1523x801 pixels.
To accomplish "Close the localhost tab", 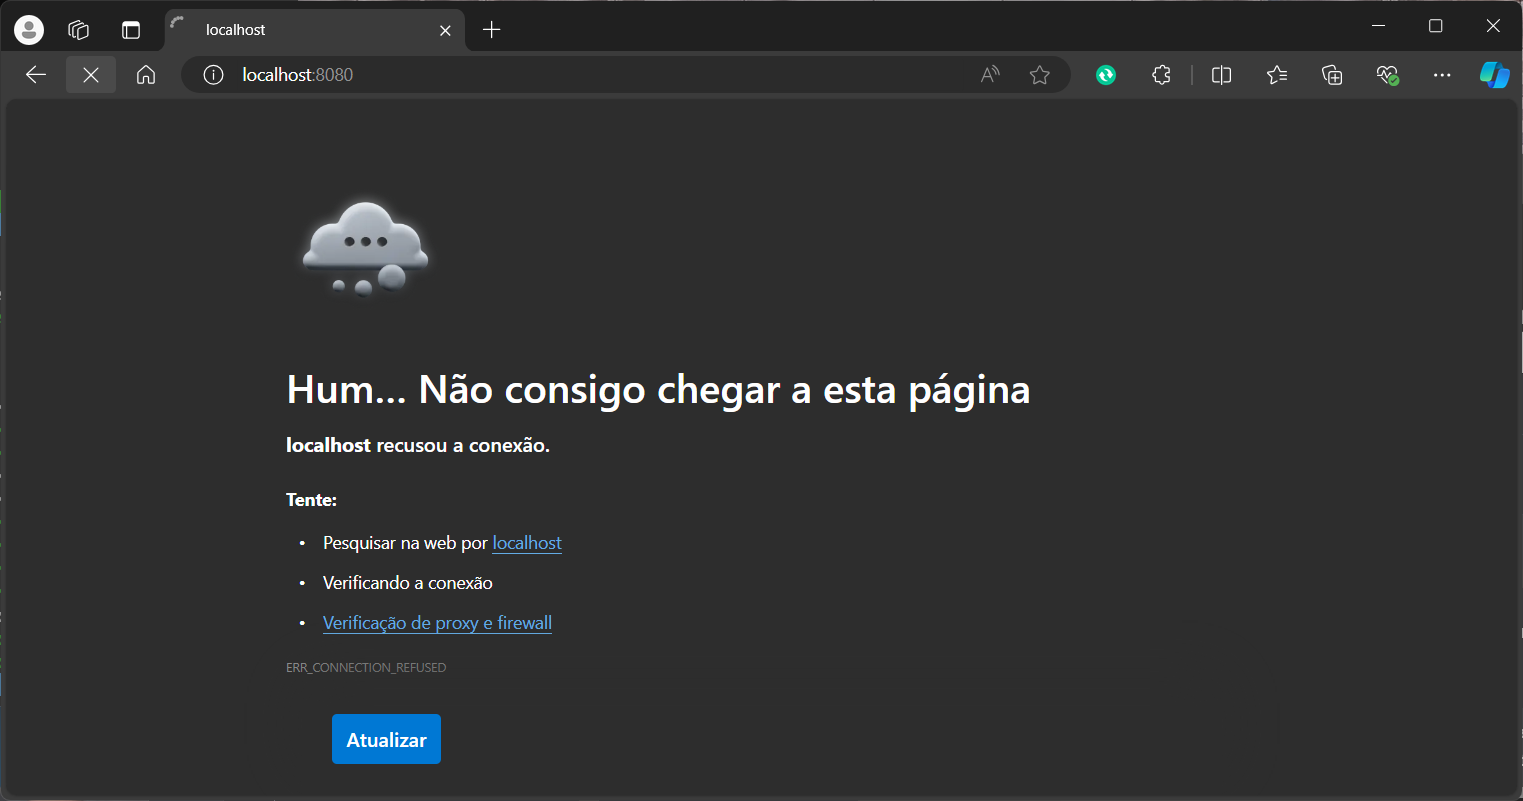I will 446,31.
